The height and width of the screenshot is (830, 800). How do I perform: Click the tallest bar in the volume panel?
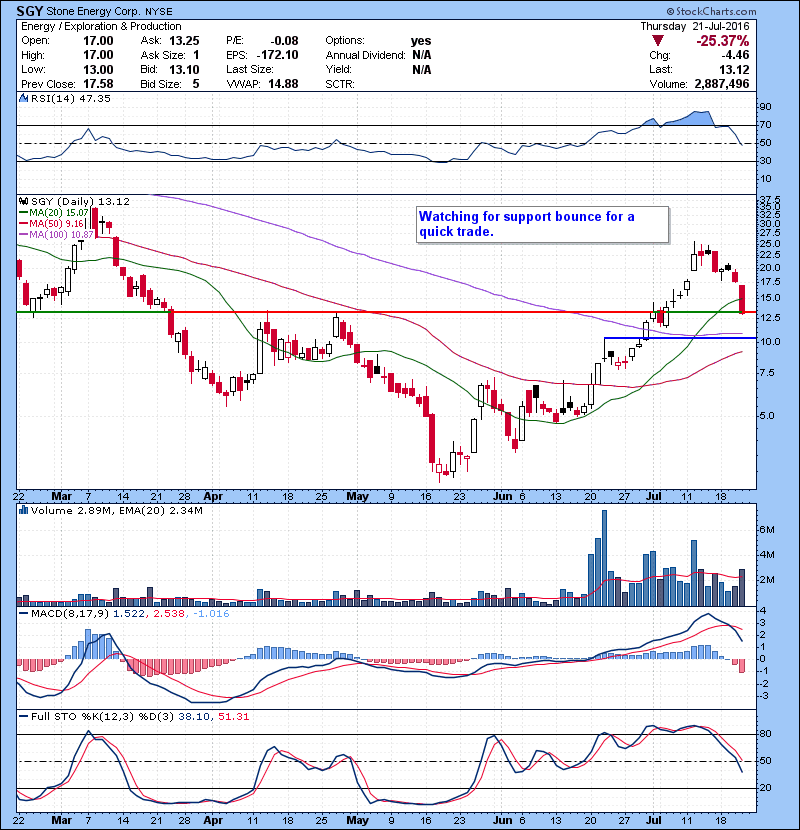(604, 558)
